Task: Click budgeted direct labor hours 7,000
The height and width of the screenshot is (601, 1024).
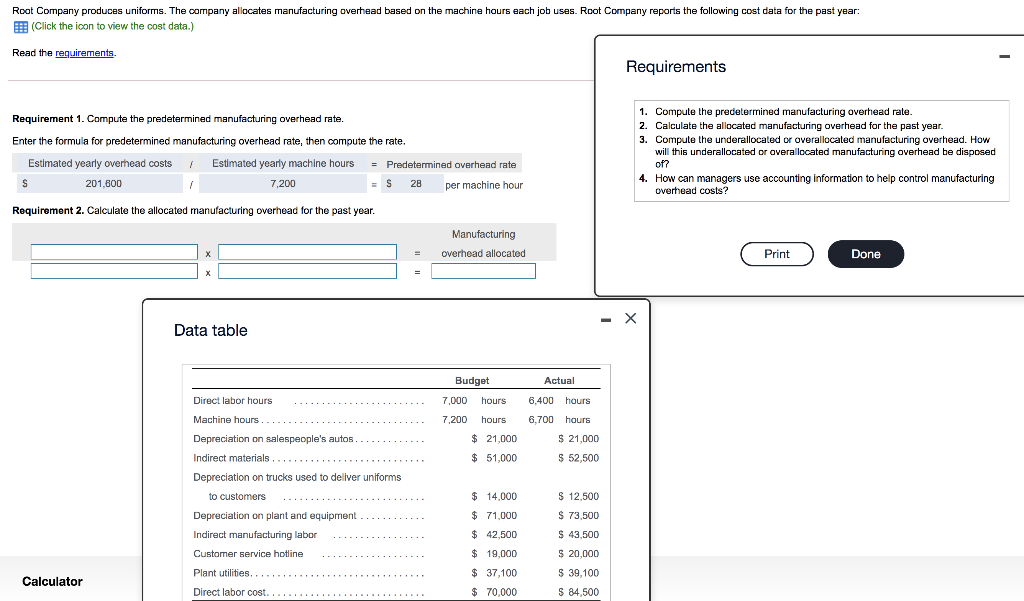Action: [x=455, y=400]
